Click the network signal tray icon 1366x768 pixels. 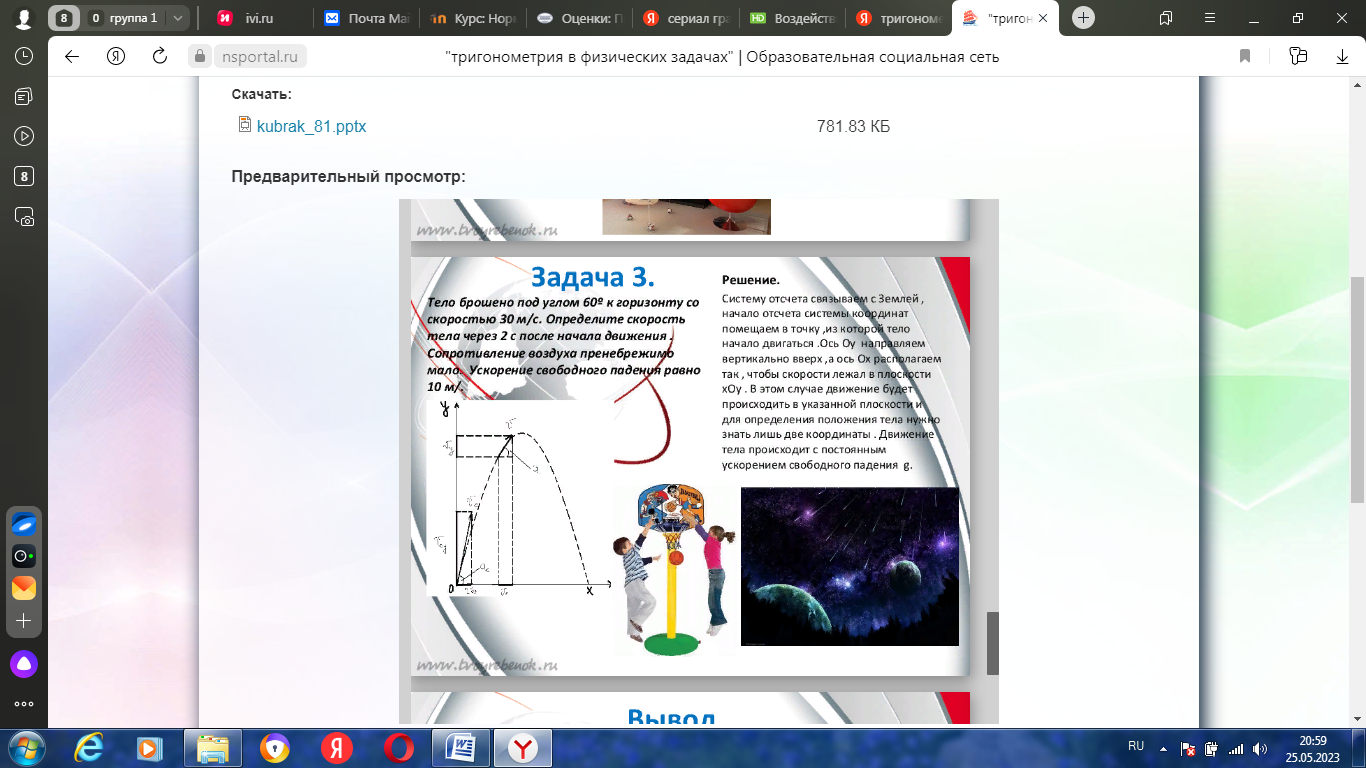[x=1236, y=748]
